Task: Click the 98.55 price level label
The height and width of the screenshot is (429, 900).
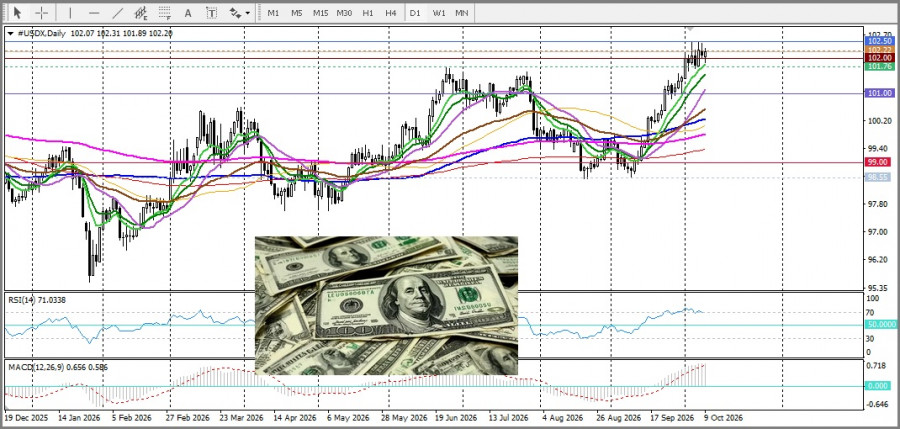Action: [x=879, y=177]
